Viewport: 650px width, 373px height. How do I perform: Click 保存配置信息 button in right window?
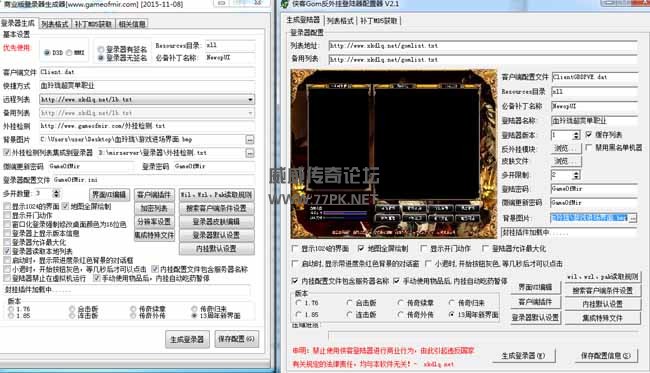[605, 356]
